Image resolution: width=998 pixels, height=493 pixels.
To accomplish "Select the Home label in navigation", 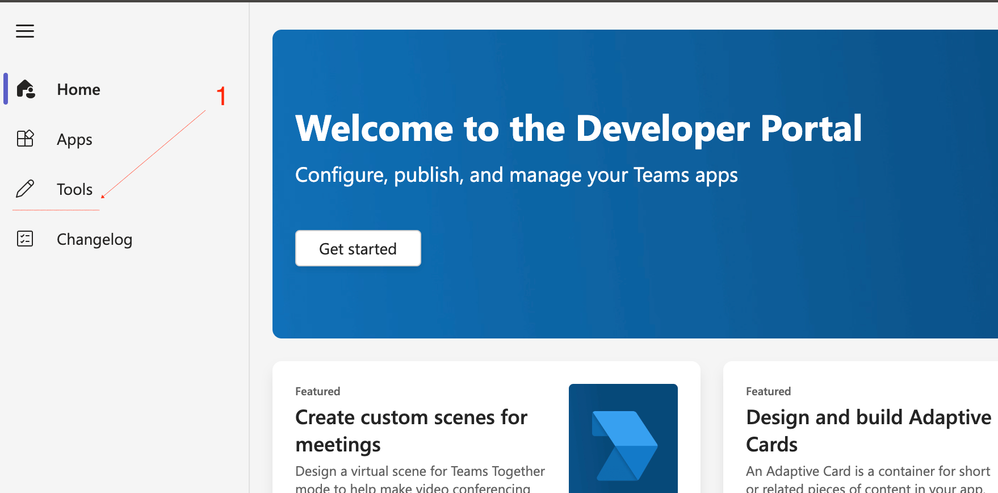I will 78,89.
